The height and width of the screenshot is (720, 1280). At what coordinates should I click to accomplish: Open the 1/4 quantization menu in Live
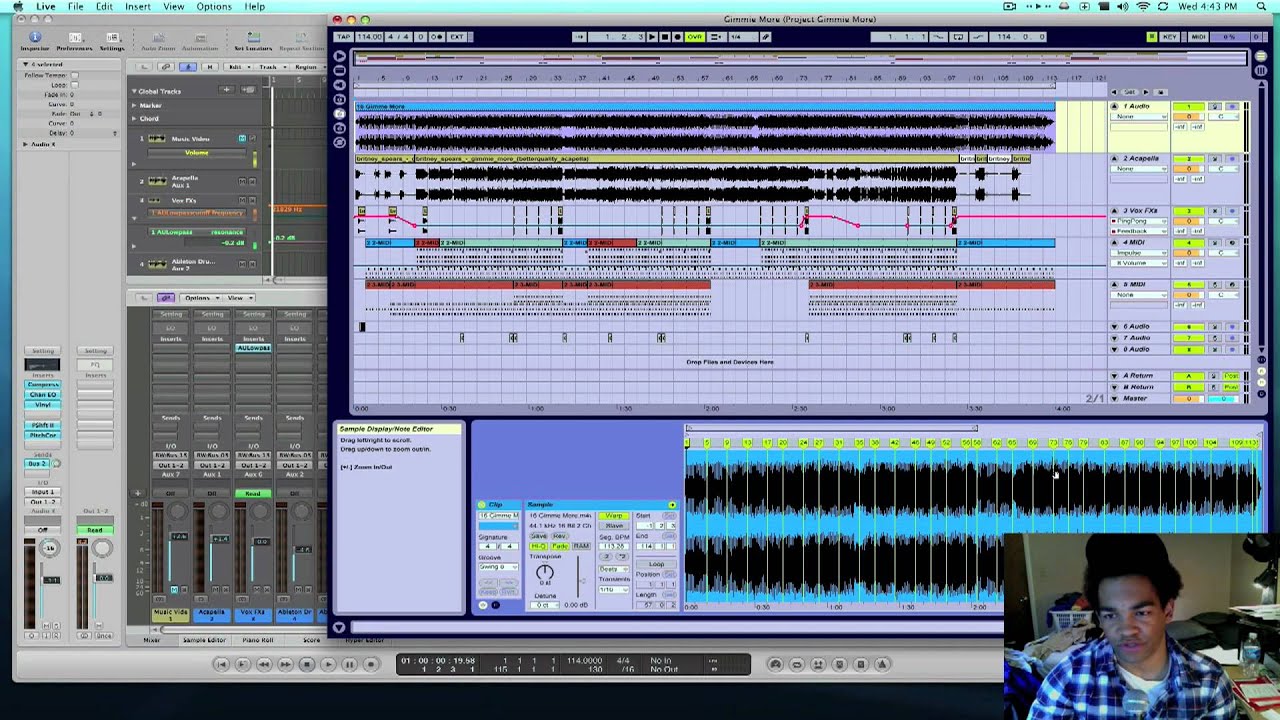click(743, 37)
